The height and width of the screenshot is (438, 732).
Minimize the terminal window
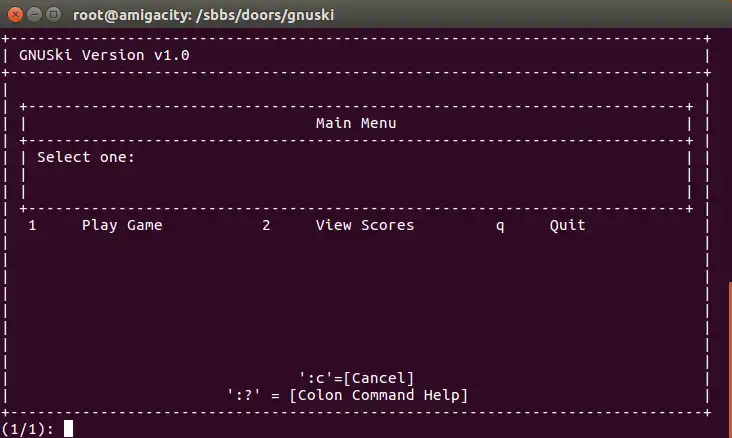click(34, 14)
